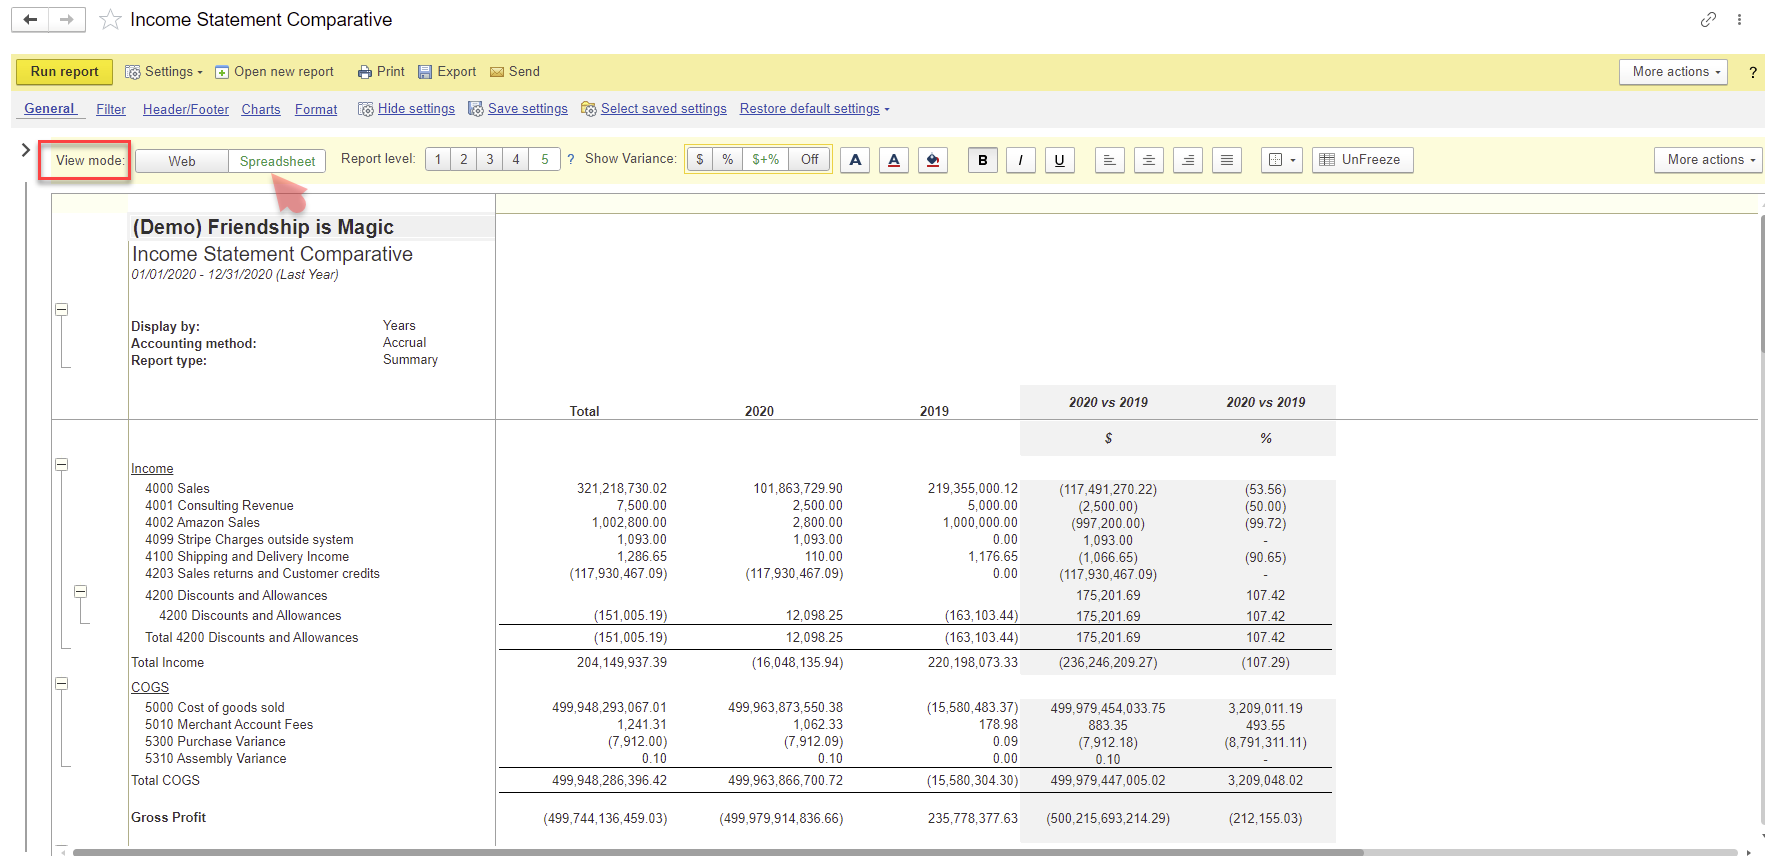
Task: Open Restore default settings dropdown
Action: pyautogui.click(x=814, y=109)
